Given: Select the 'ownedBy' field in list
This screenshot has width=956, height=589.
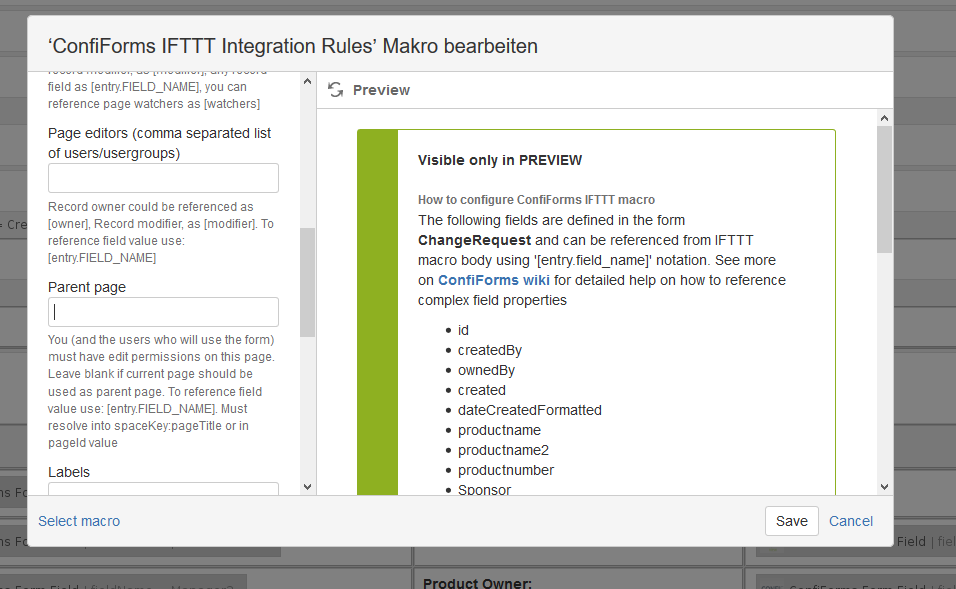Looking at the screenshot, I should [x=486, y=371].
